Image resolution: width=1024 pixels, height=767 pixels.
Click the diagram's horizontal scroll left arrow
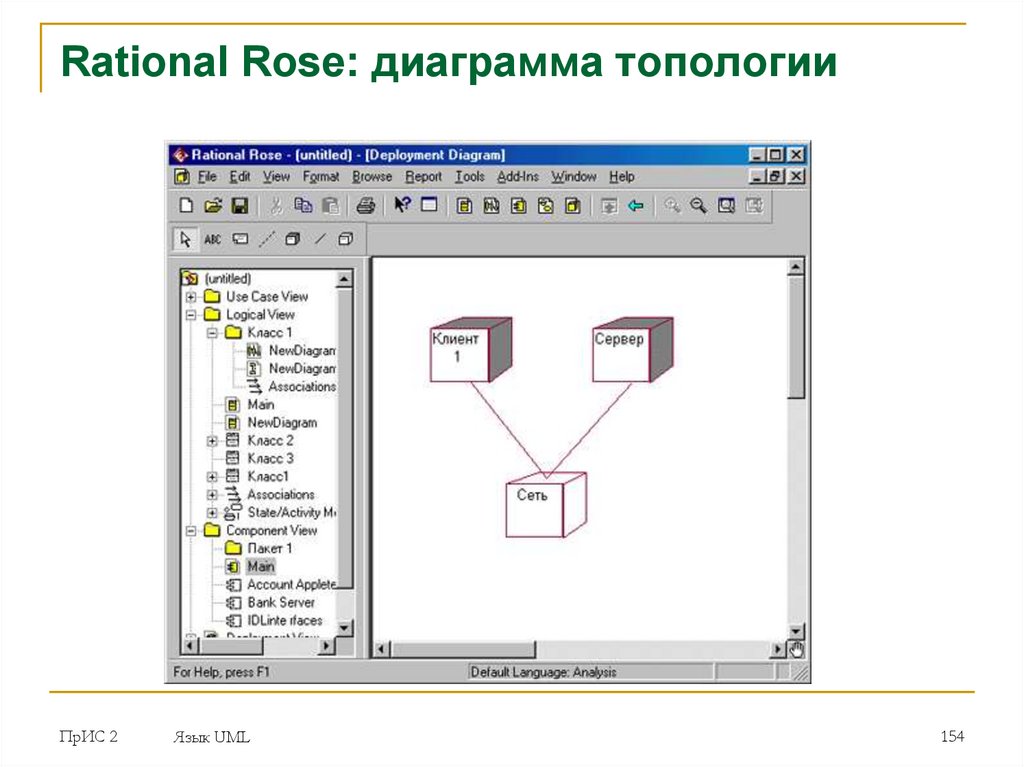[382, 649]
